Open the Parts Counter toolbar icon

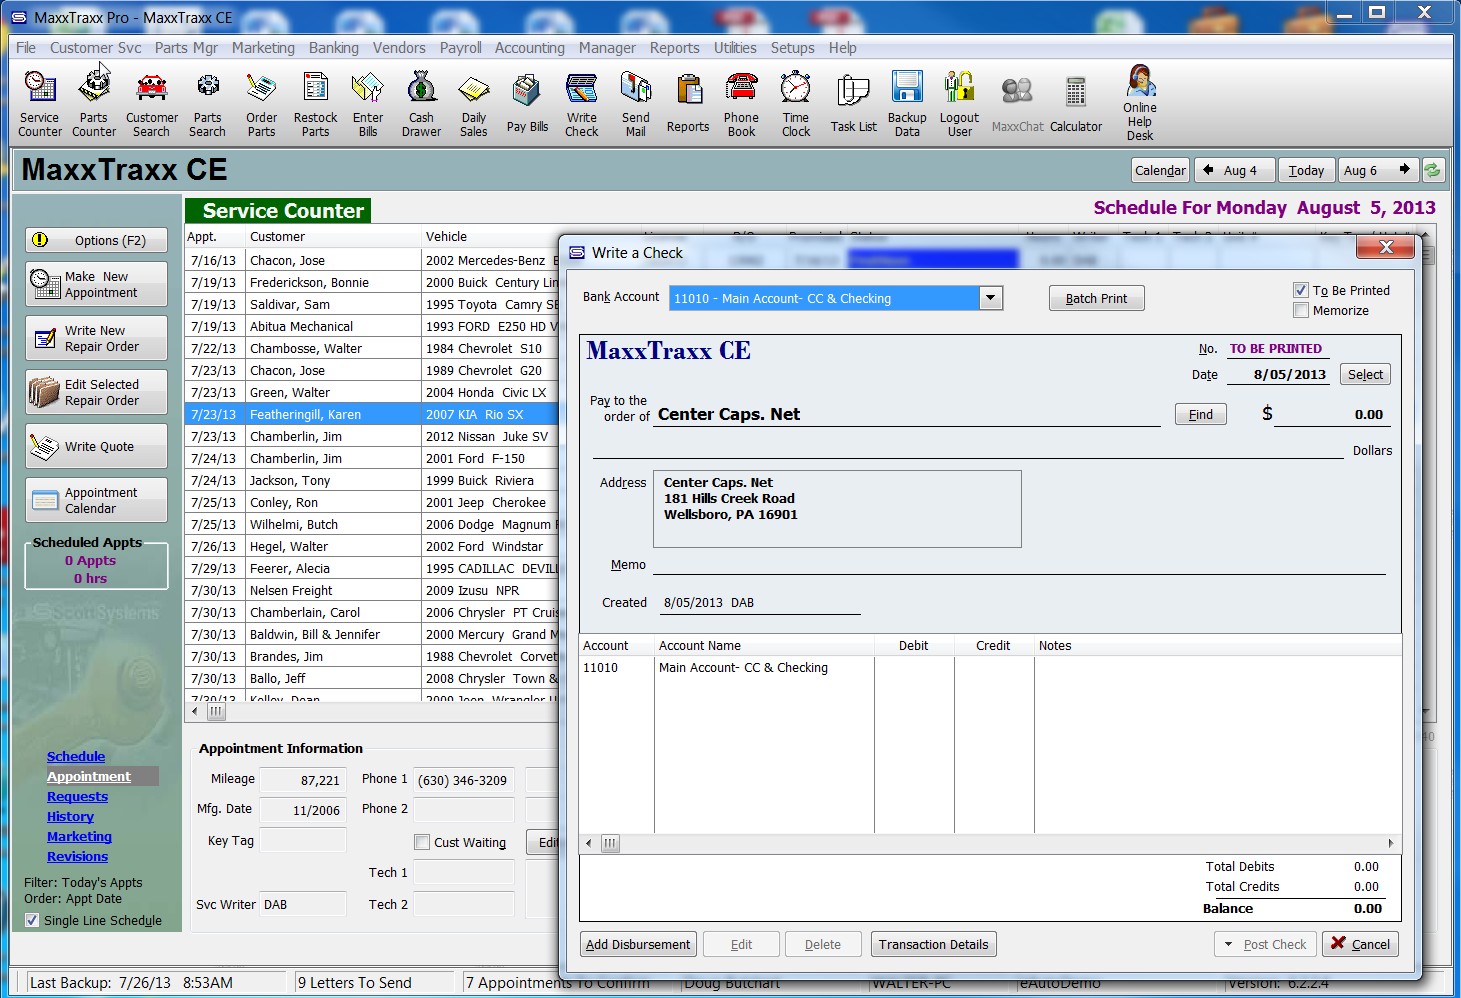pyautogui.click(x=94, y=103)
